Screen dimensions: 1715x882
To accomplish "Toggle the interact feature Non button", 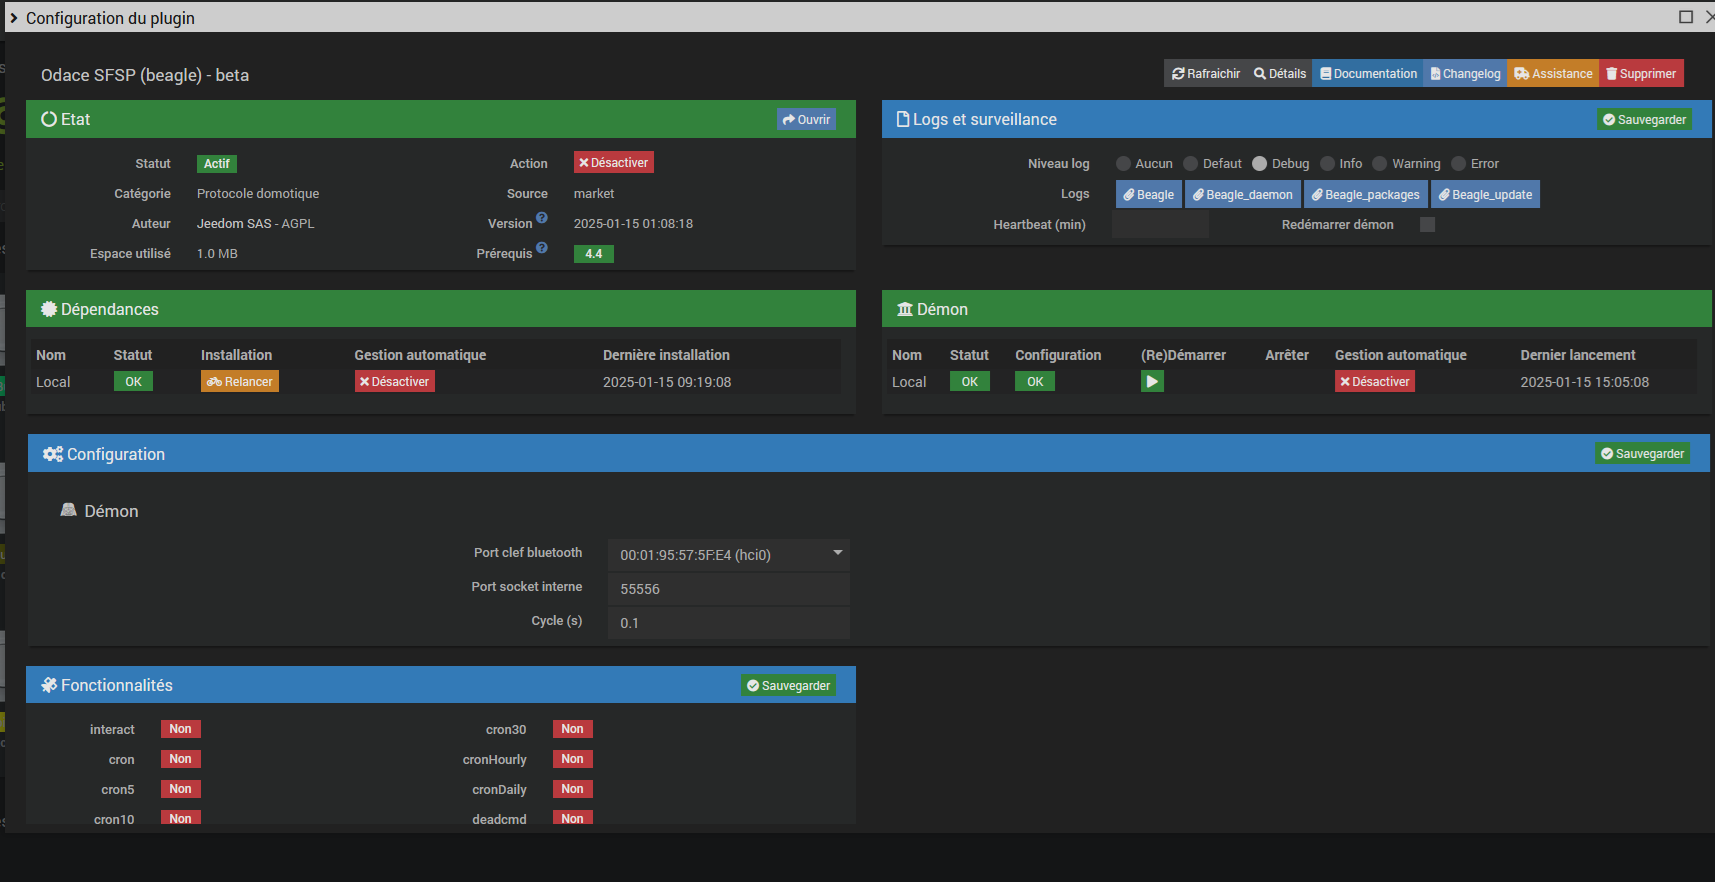I will tap(180, 729).
